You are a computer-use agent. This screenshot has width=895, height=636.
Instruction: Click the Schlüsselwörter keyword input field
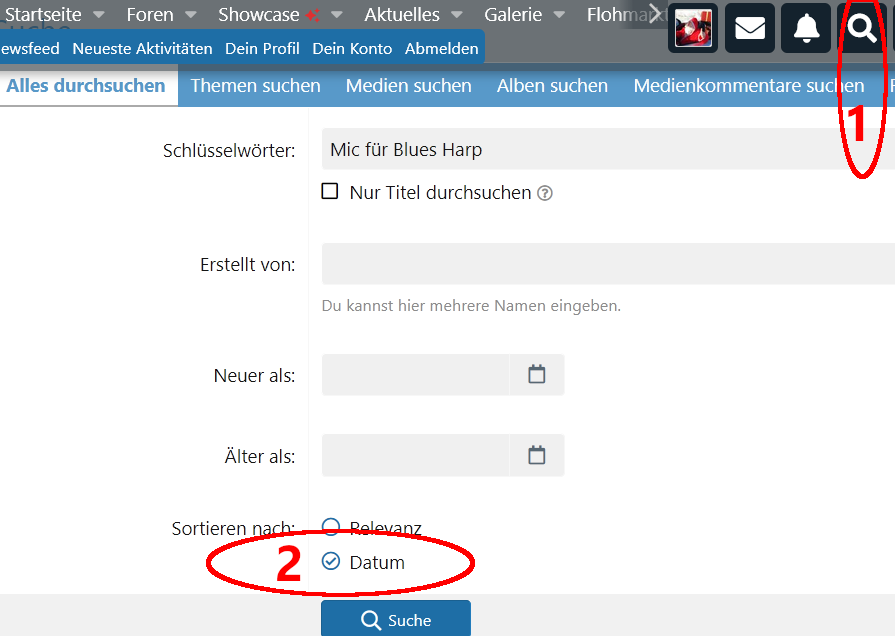608,149
